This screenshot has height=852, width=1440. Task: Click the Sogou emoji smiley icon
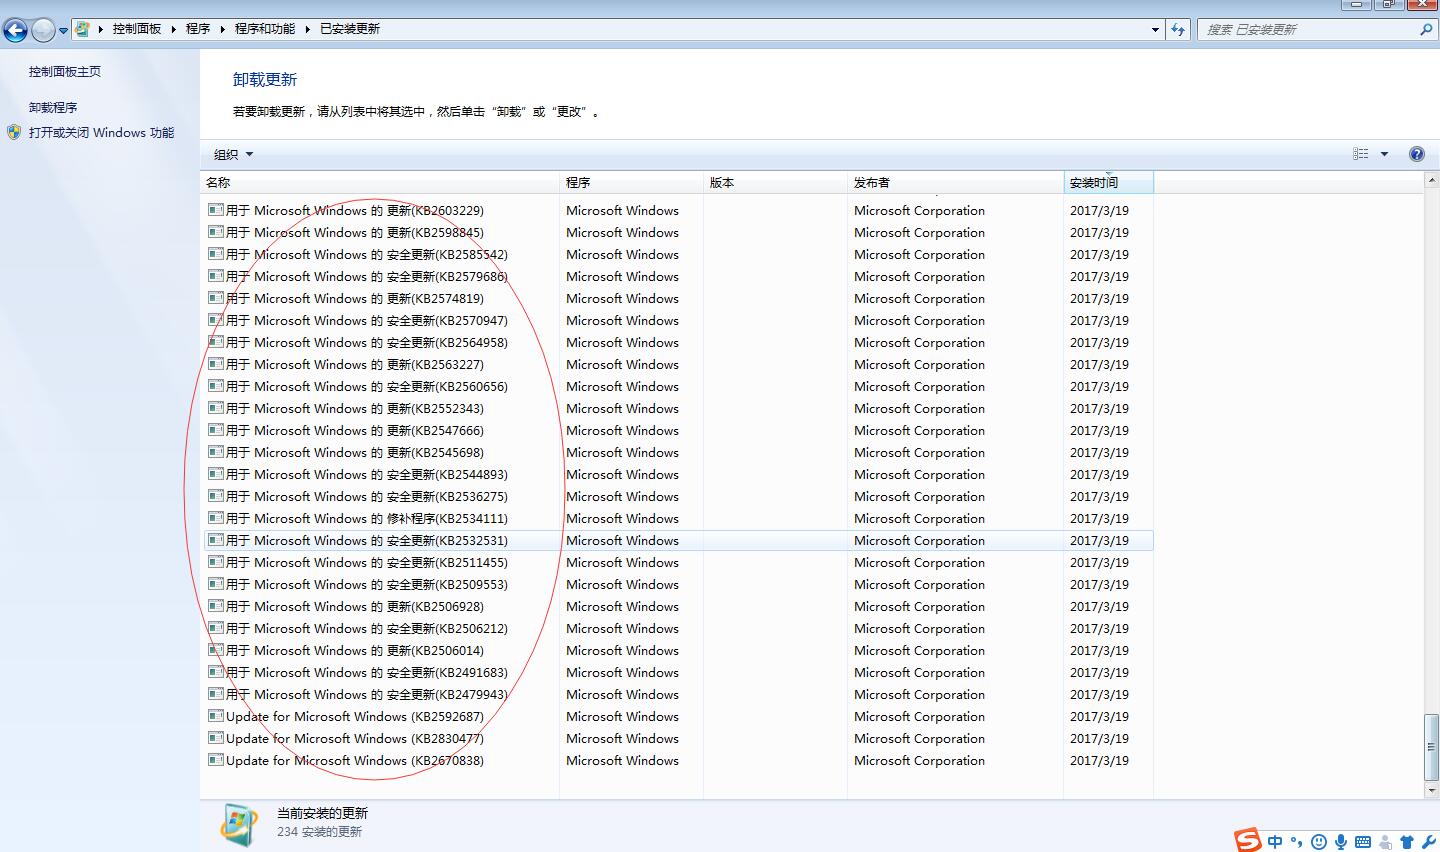pyautogui.click(x=1319, y=842)
